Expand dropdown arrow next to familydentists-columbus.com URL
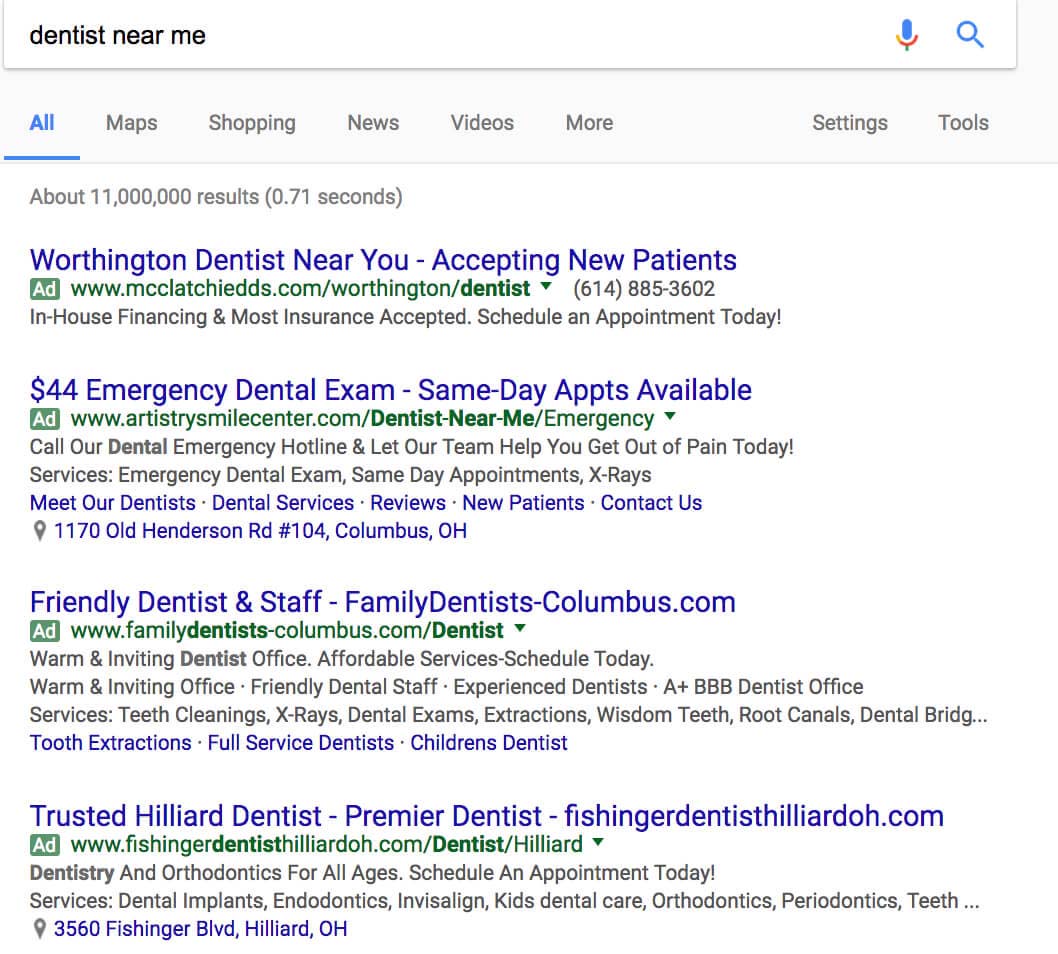The width and height of the screenshot is (1058, 954). tap(520, 628)
